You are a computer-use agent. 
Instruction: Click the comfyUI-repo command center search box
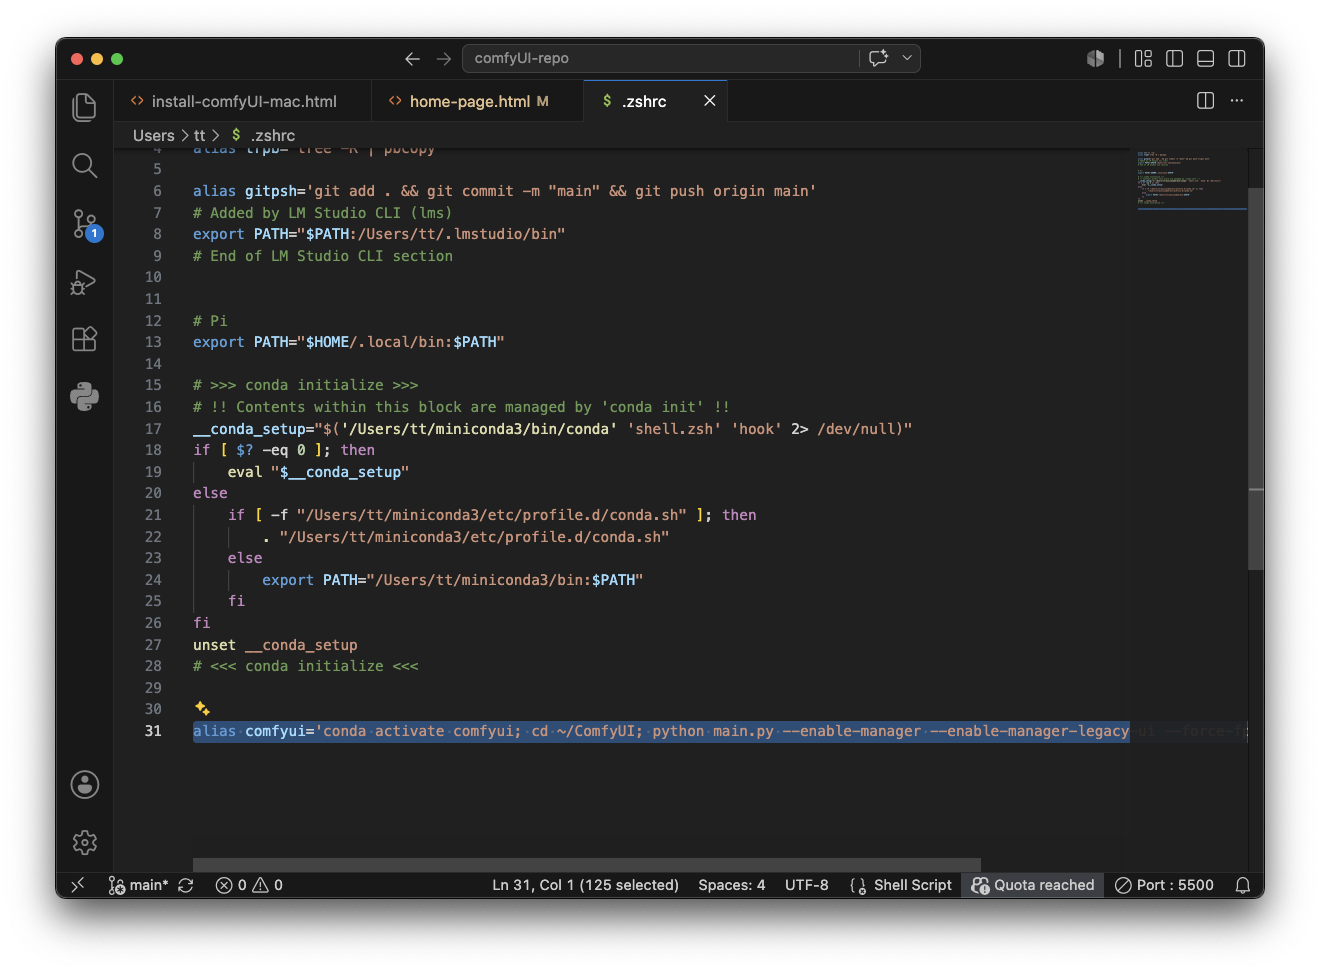[x=661, y=58]
